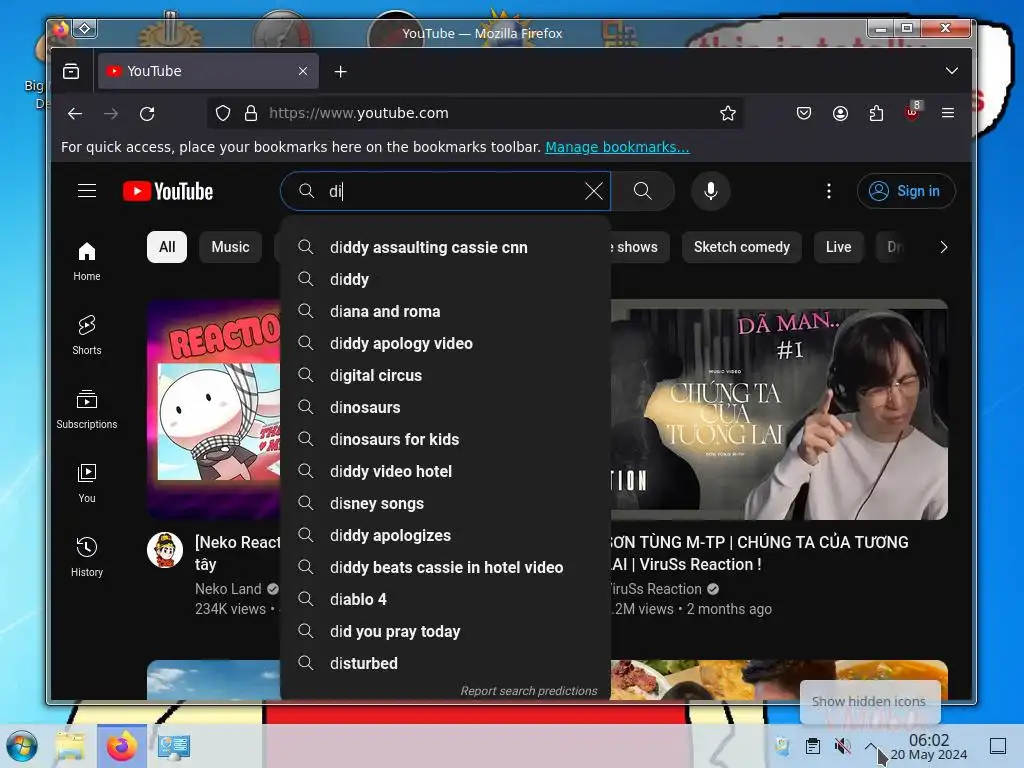This screenshot has width=1024, height=768.
Task: Close the YouTube tab
Action: click(303, 71)
